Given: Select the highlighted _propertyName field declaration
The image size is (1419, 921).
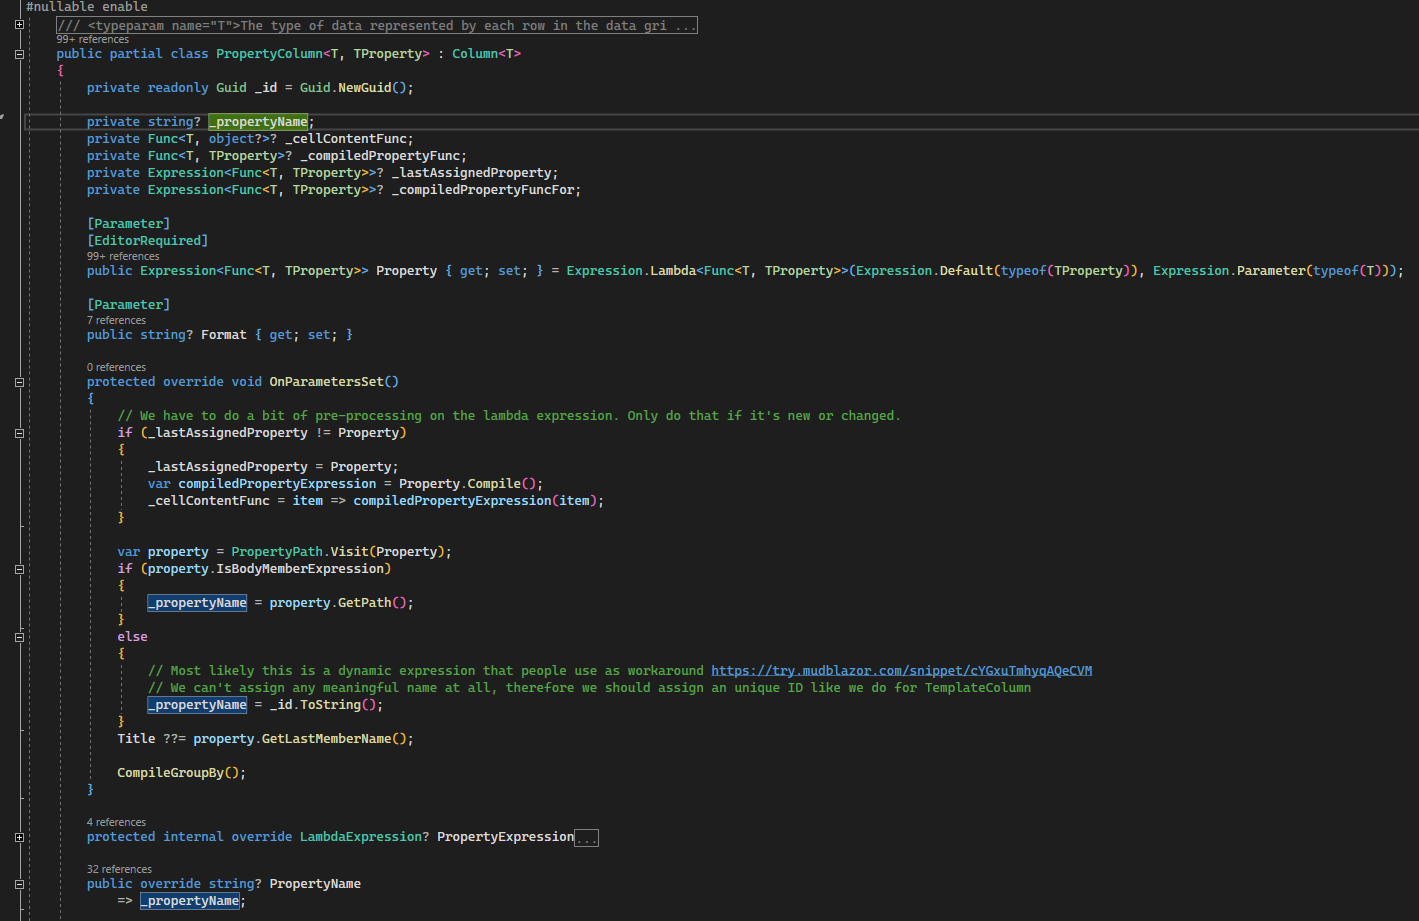Looking at the screenshot, I should pyautogui.click(x=258, y=121).
